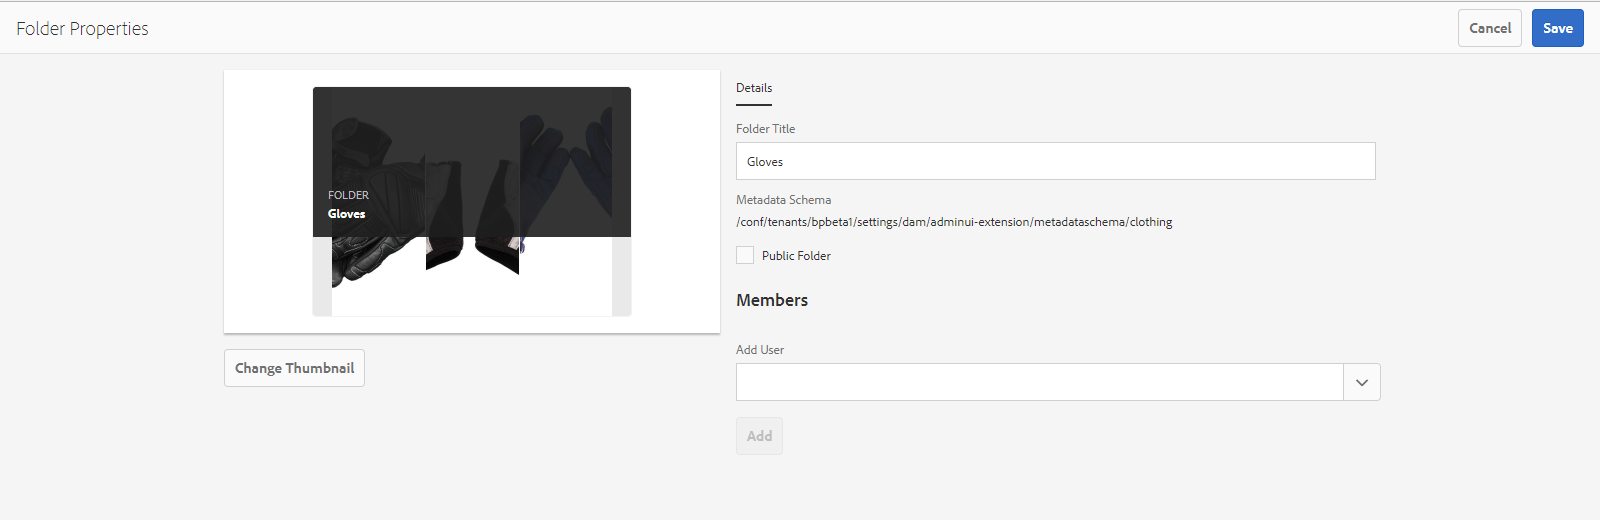Click the Public Folder label text
Screen dimensions: 1600x520
point(796,256)
